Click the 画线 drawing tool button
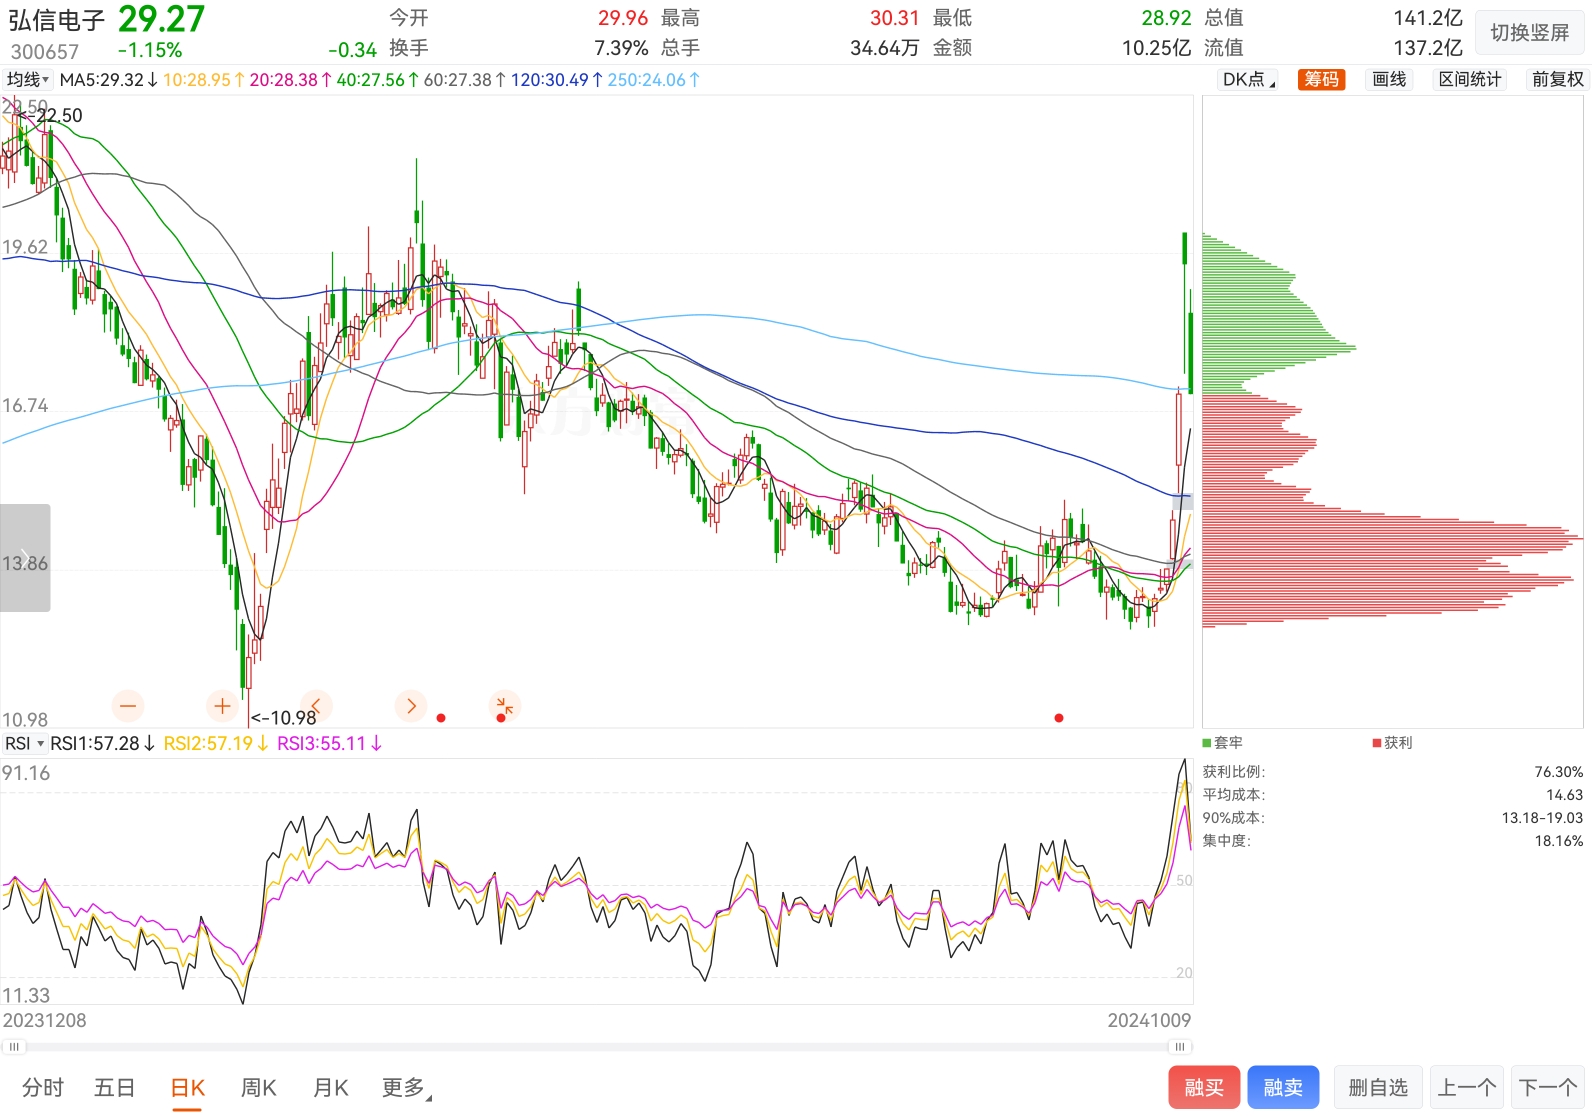This screenshot has height=1116, width=1592. coord(1389,80)
